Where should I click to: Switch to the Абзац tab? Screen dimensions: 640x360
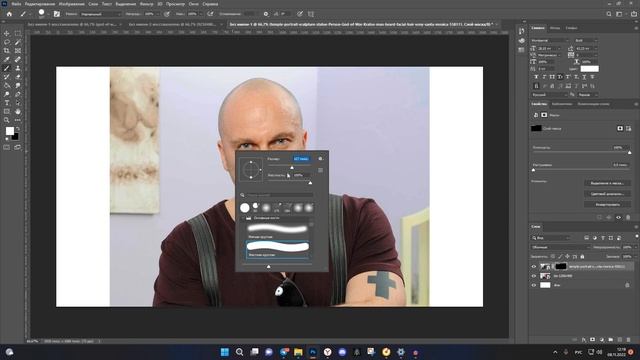click(x=555, y=28)
